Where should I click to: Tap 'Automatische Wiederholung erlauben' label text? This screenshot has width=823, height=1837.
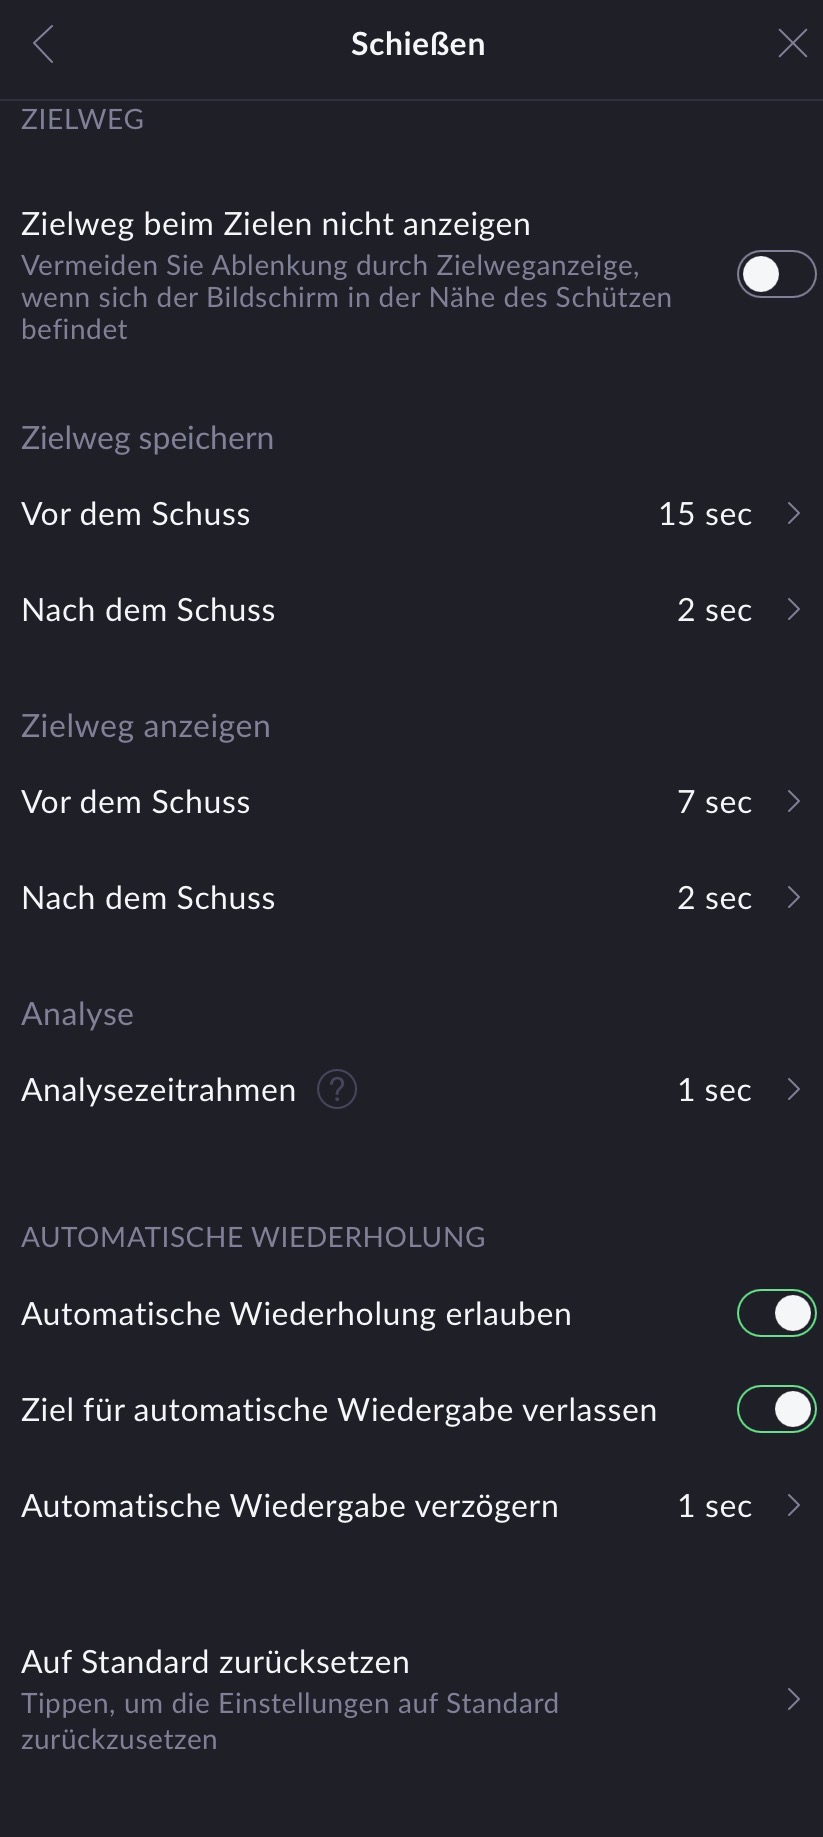(296, 1314)
